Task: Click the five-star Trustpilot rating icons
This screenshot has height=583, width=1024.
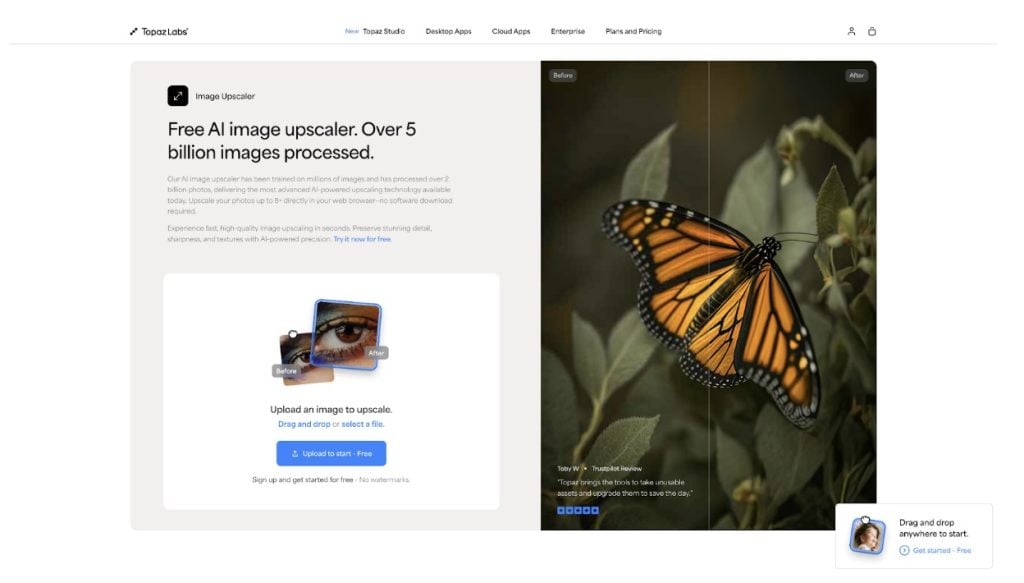Action: point(577,511)
